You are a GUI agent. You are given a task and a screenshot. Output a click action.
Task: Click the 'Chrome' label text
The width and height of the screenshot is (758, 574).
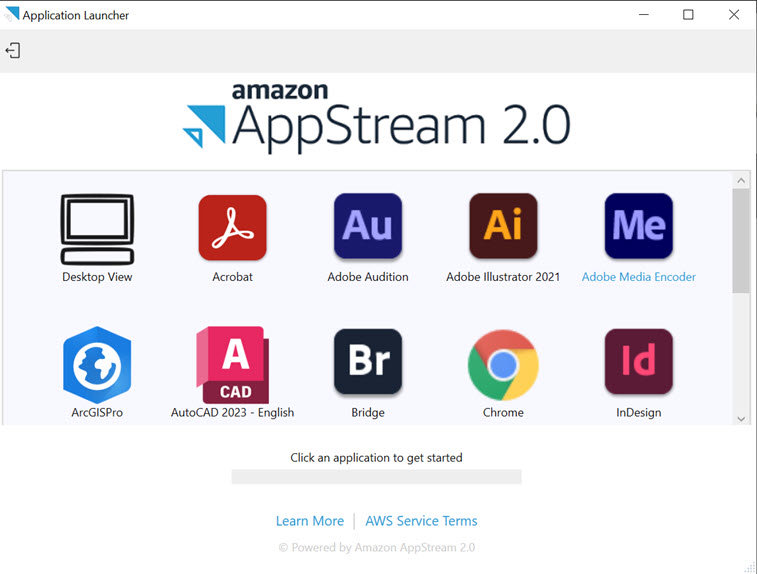(x=503, y=412)
